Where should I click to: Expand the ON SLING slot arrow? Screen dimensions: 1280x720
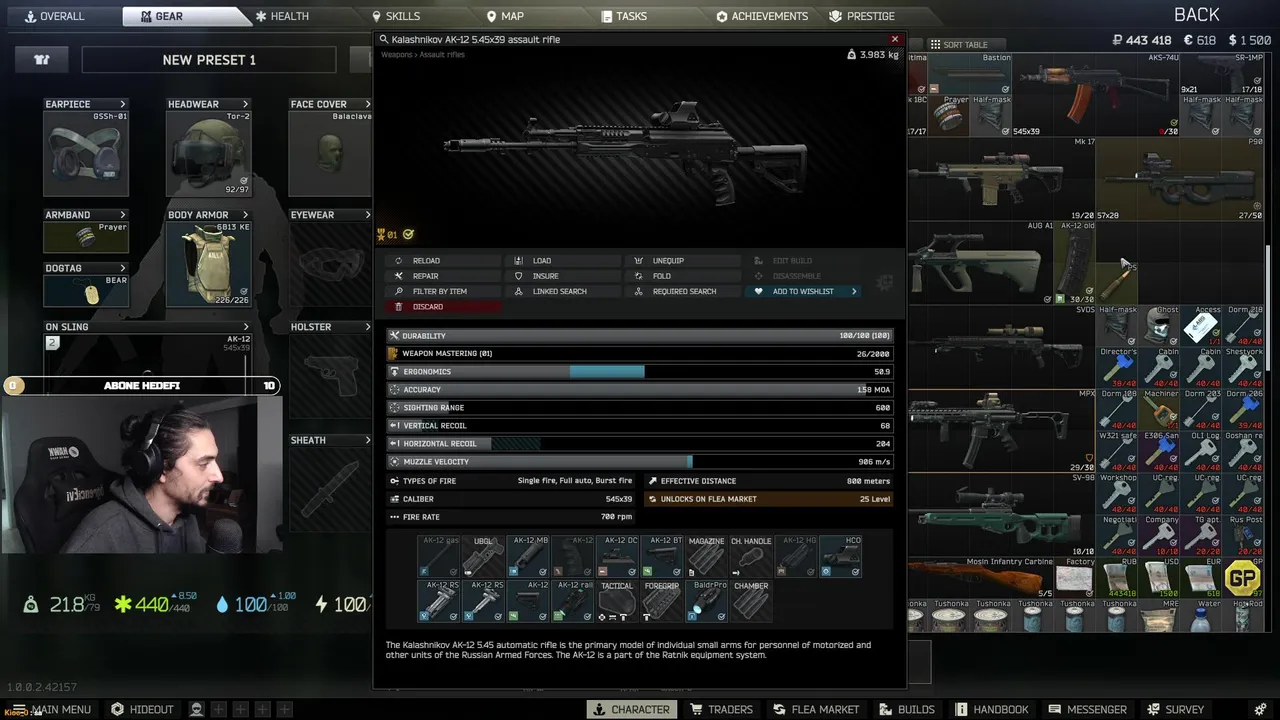[x=245, y=327]
